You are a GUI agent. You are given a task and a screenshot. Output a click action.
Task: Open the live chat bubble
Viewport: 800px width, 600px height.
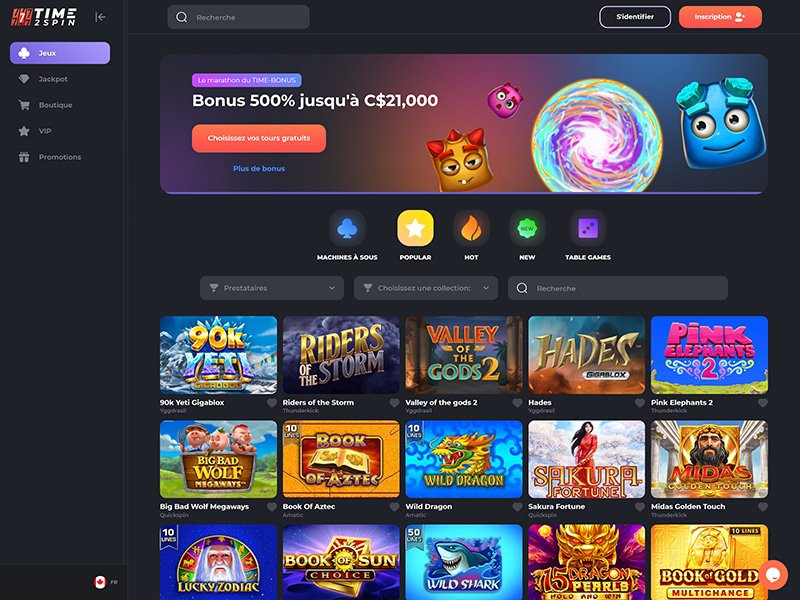[773, 574]
